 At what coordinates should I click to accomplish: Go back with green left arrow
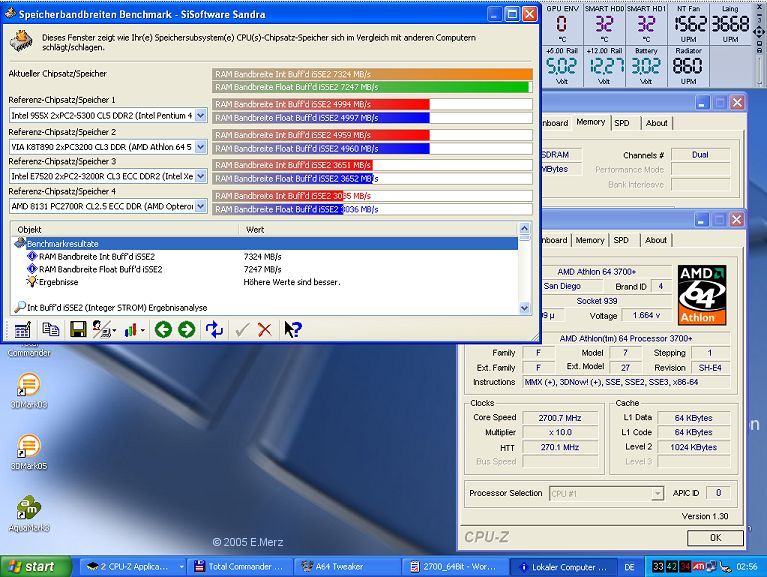(x=163, y=330)
